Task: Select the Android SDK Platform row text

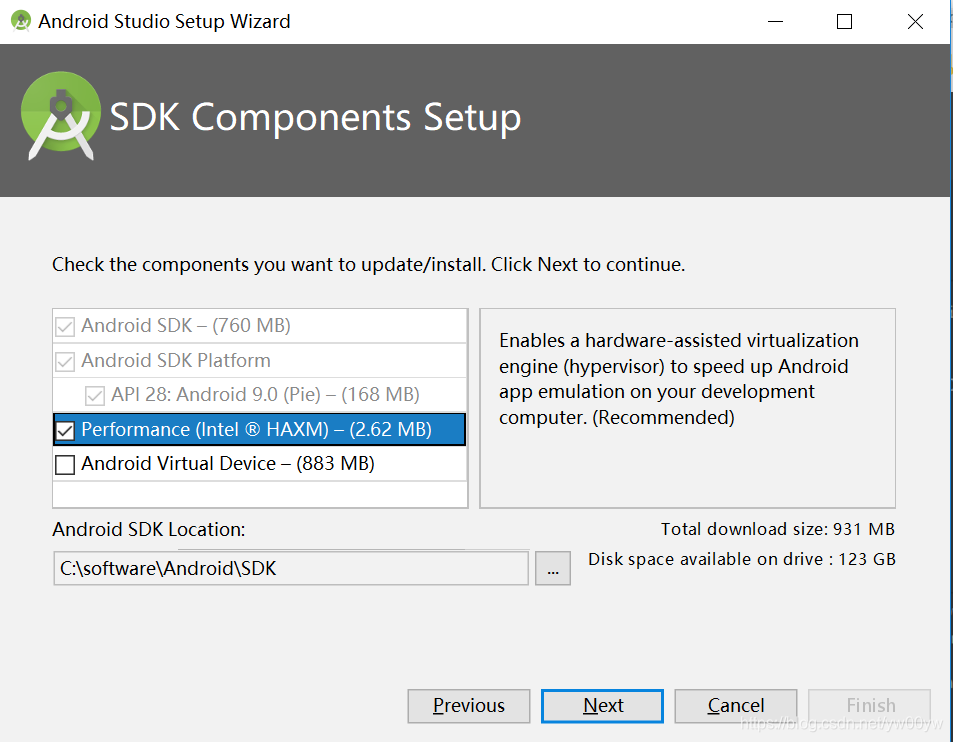Action: (176, 361)
